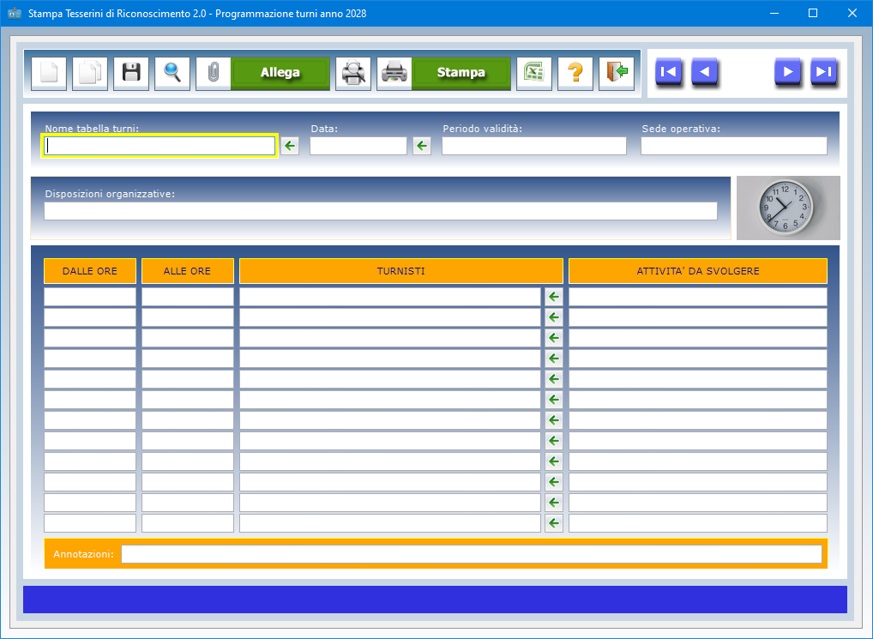
Task: Open print preview from the toolbar
Action: click(353, 73)
